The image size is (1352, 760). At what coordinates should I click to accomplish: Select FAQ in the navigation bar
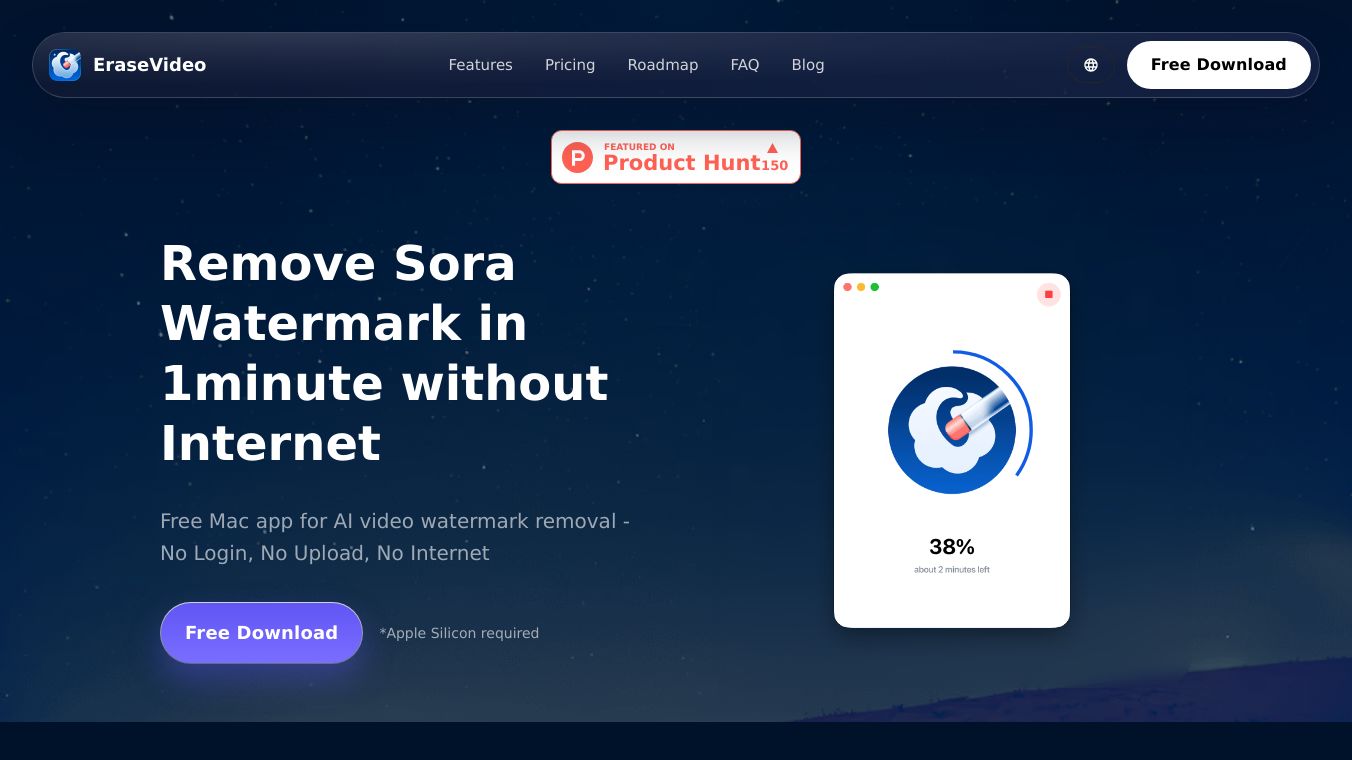[x=745, y=65]
